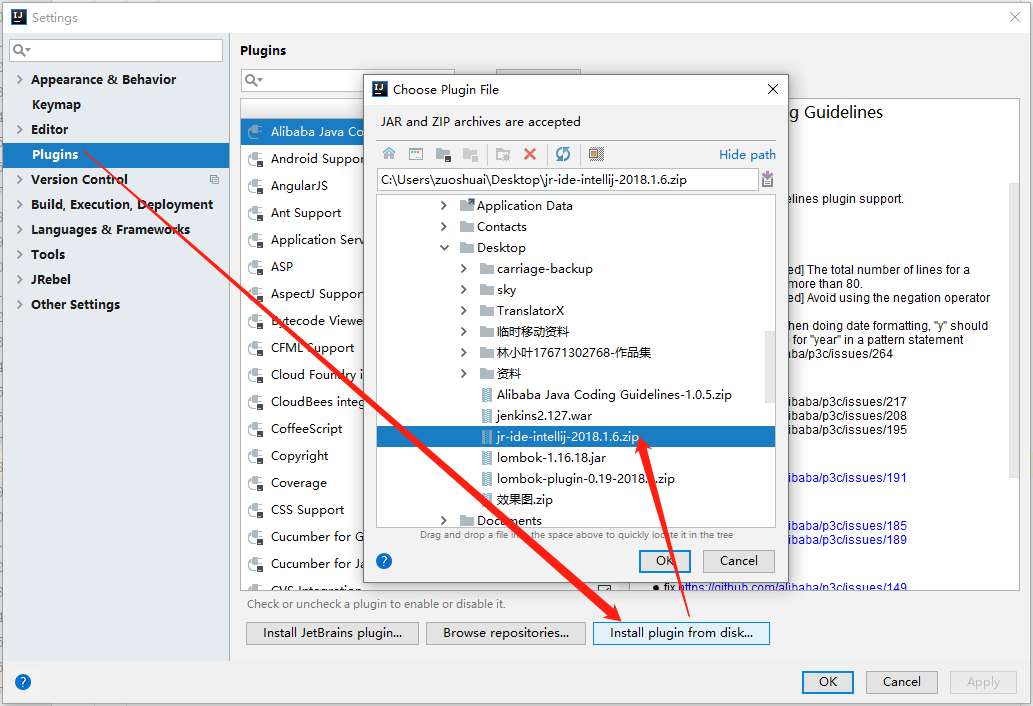Open help in Settings window

click(23, 682)
